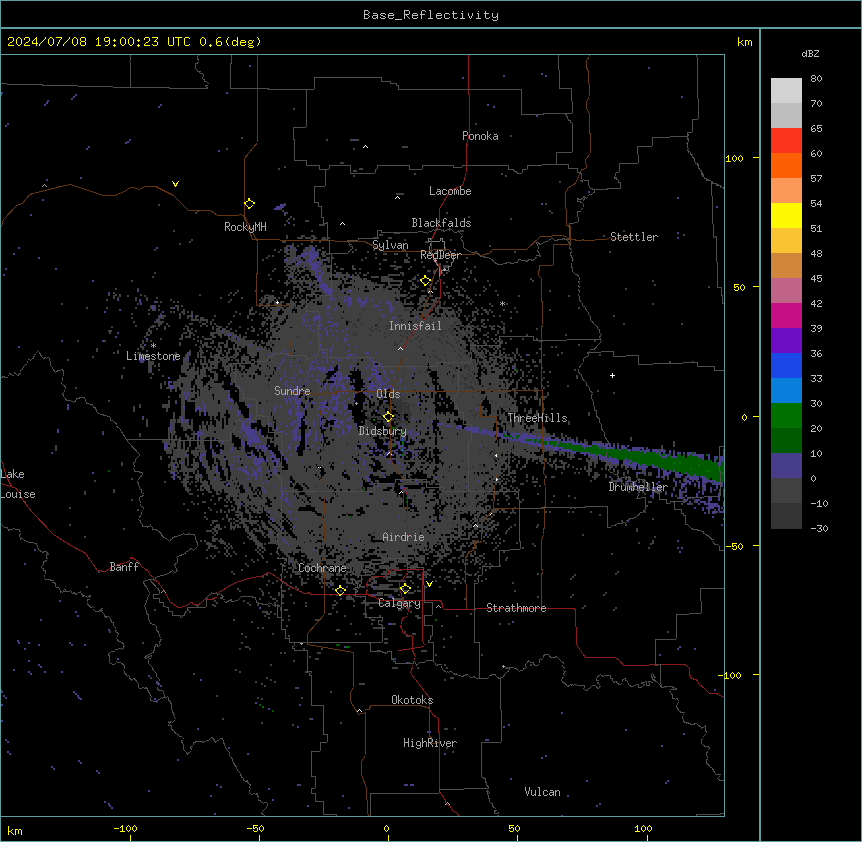Click the Stettler label
Image resolution: width=862 pixels, height=842 pixels.
[633, 237]
